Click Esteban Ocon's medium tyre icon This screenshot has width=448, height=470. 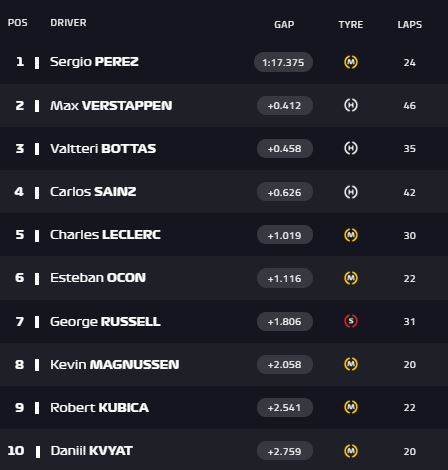pyautogui.click(x=351, y=278)
